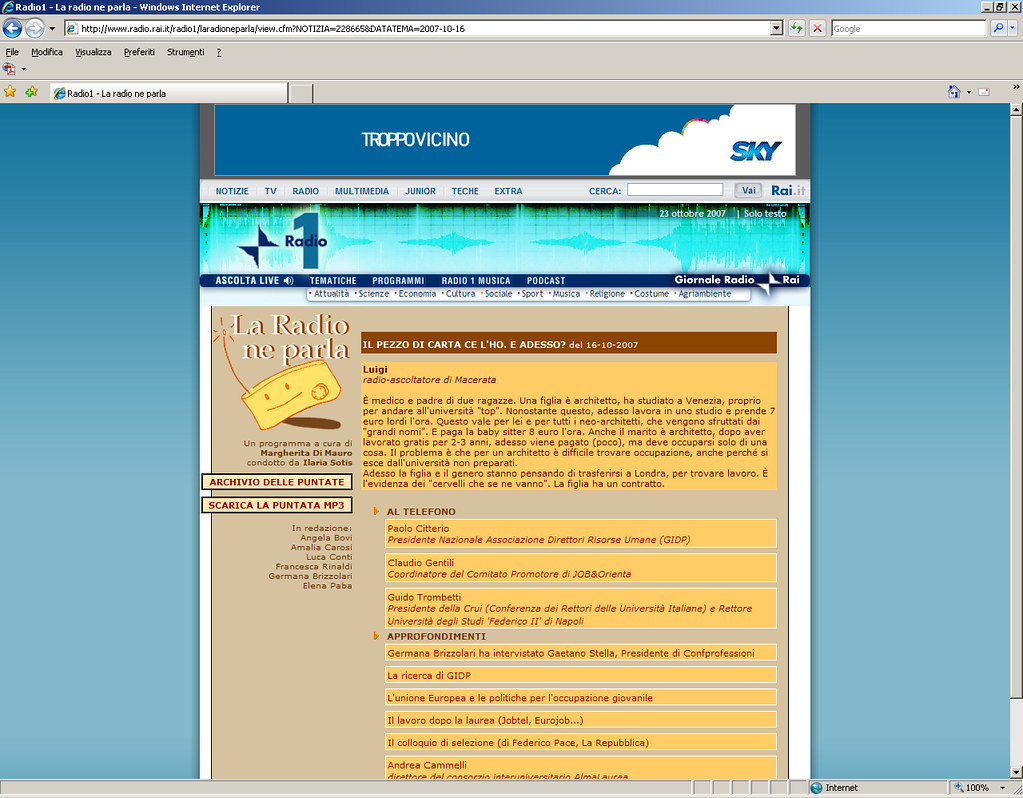This screenshot has width=1023, height=798.
Task: Open a new blank tab
Action: pyautogui.click(x=301, y=93)
